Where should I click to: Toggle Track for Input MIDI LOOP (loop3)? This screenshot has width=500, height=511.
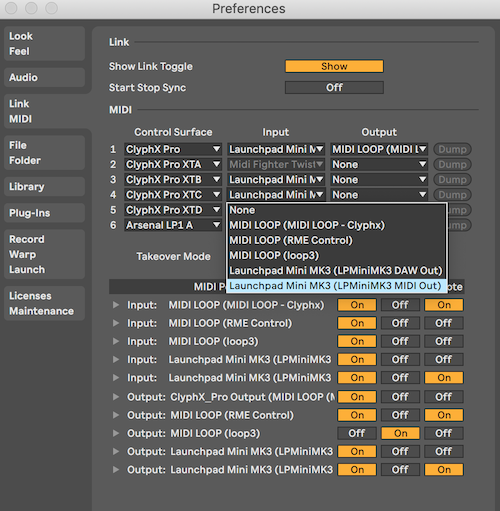click(x=357, y=341)
